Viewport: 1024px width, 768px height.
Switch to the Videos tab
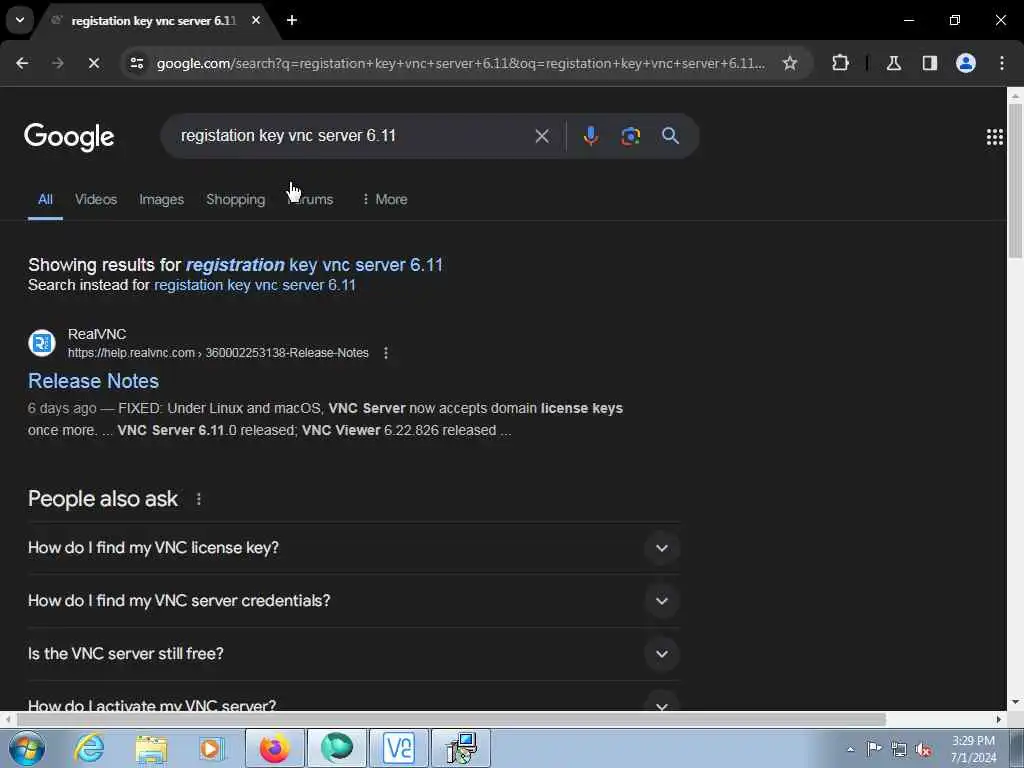96,199
